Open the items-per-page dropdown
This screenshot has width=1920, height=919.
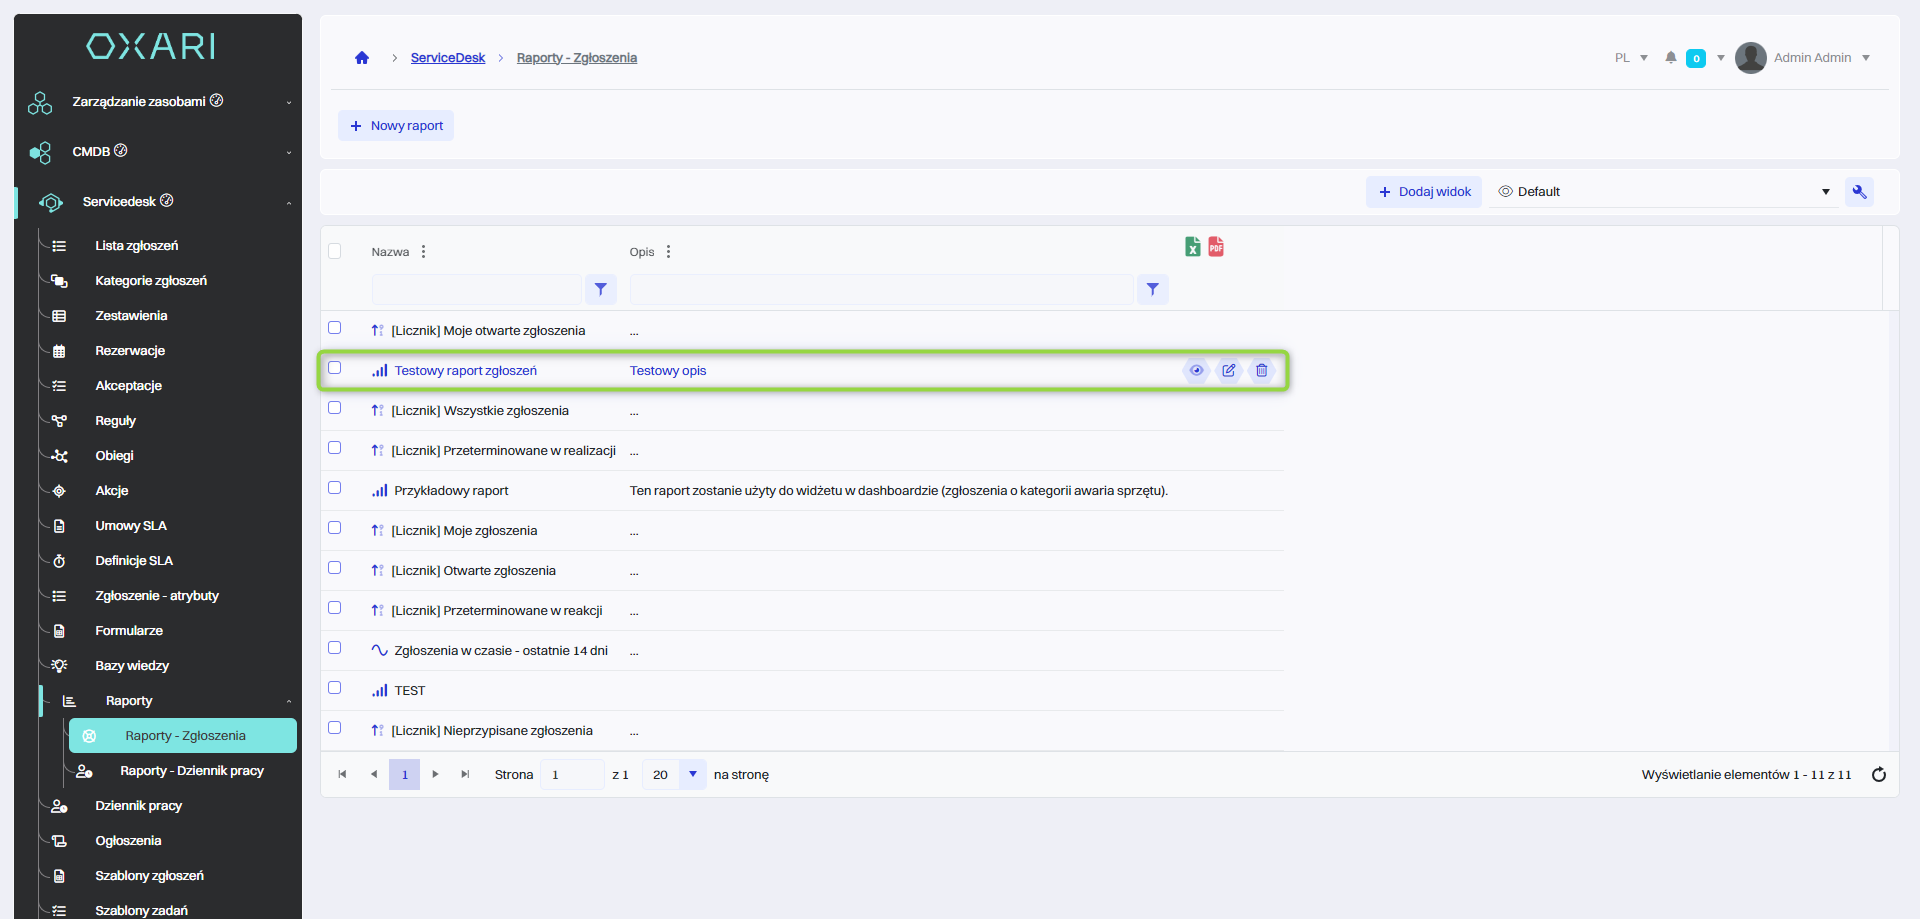click(x=692, y=775)
